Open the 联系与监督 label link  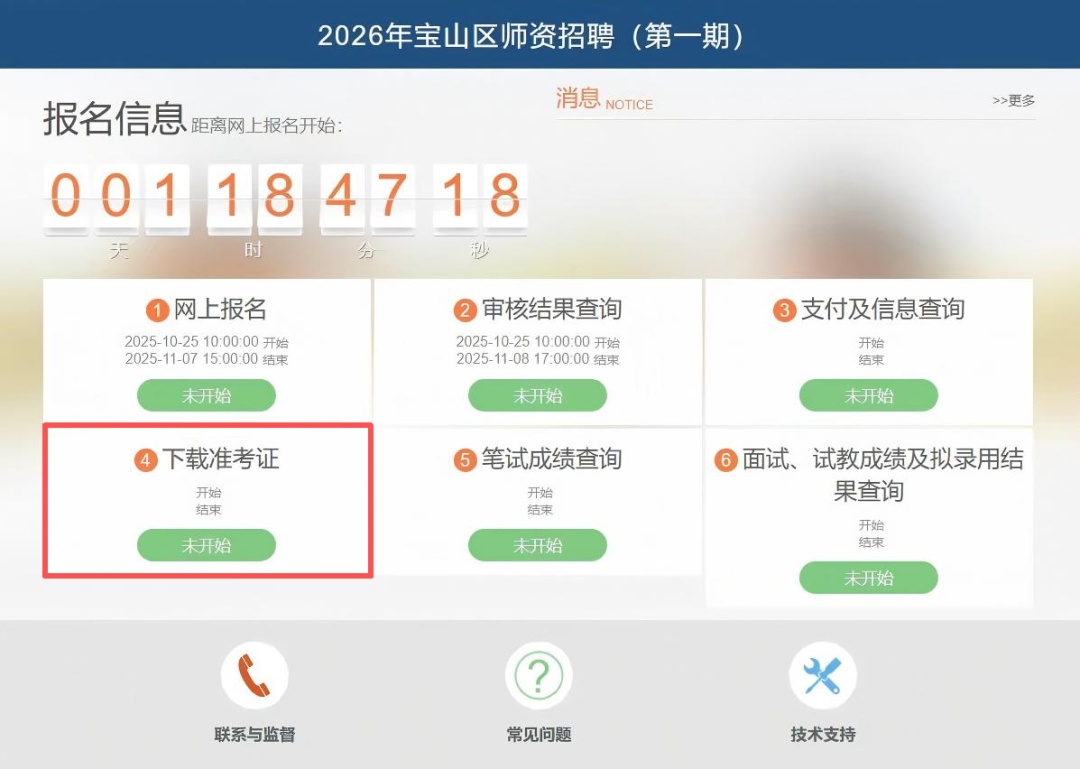point(254,735)
